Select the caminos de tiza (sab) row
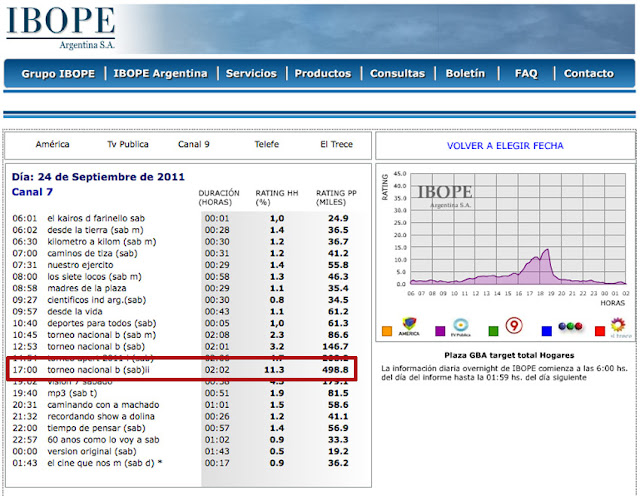The width and height of the screenshot is (640, 496). point(180,253)
